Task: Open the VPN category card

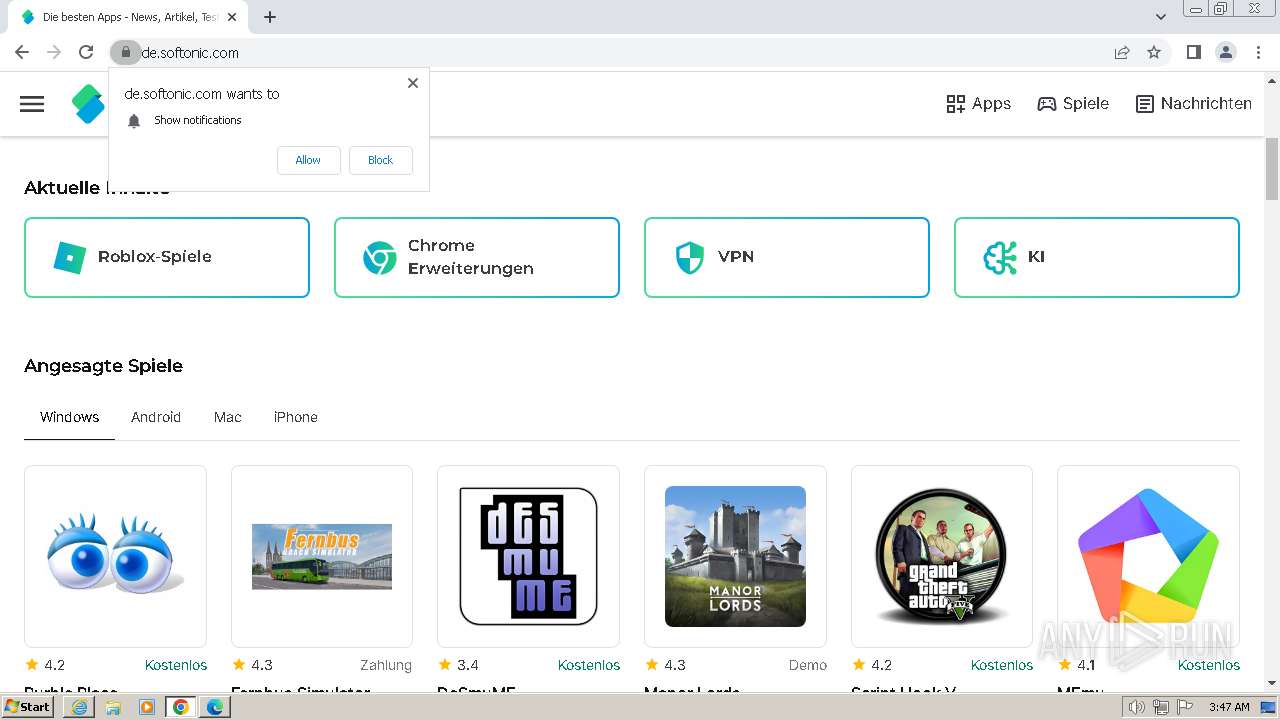Action: (x=787, y=257)
